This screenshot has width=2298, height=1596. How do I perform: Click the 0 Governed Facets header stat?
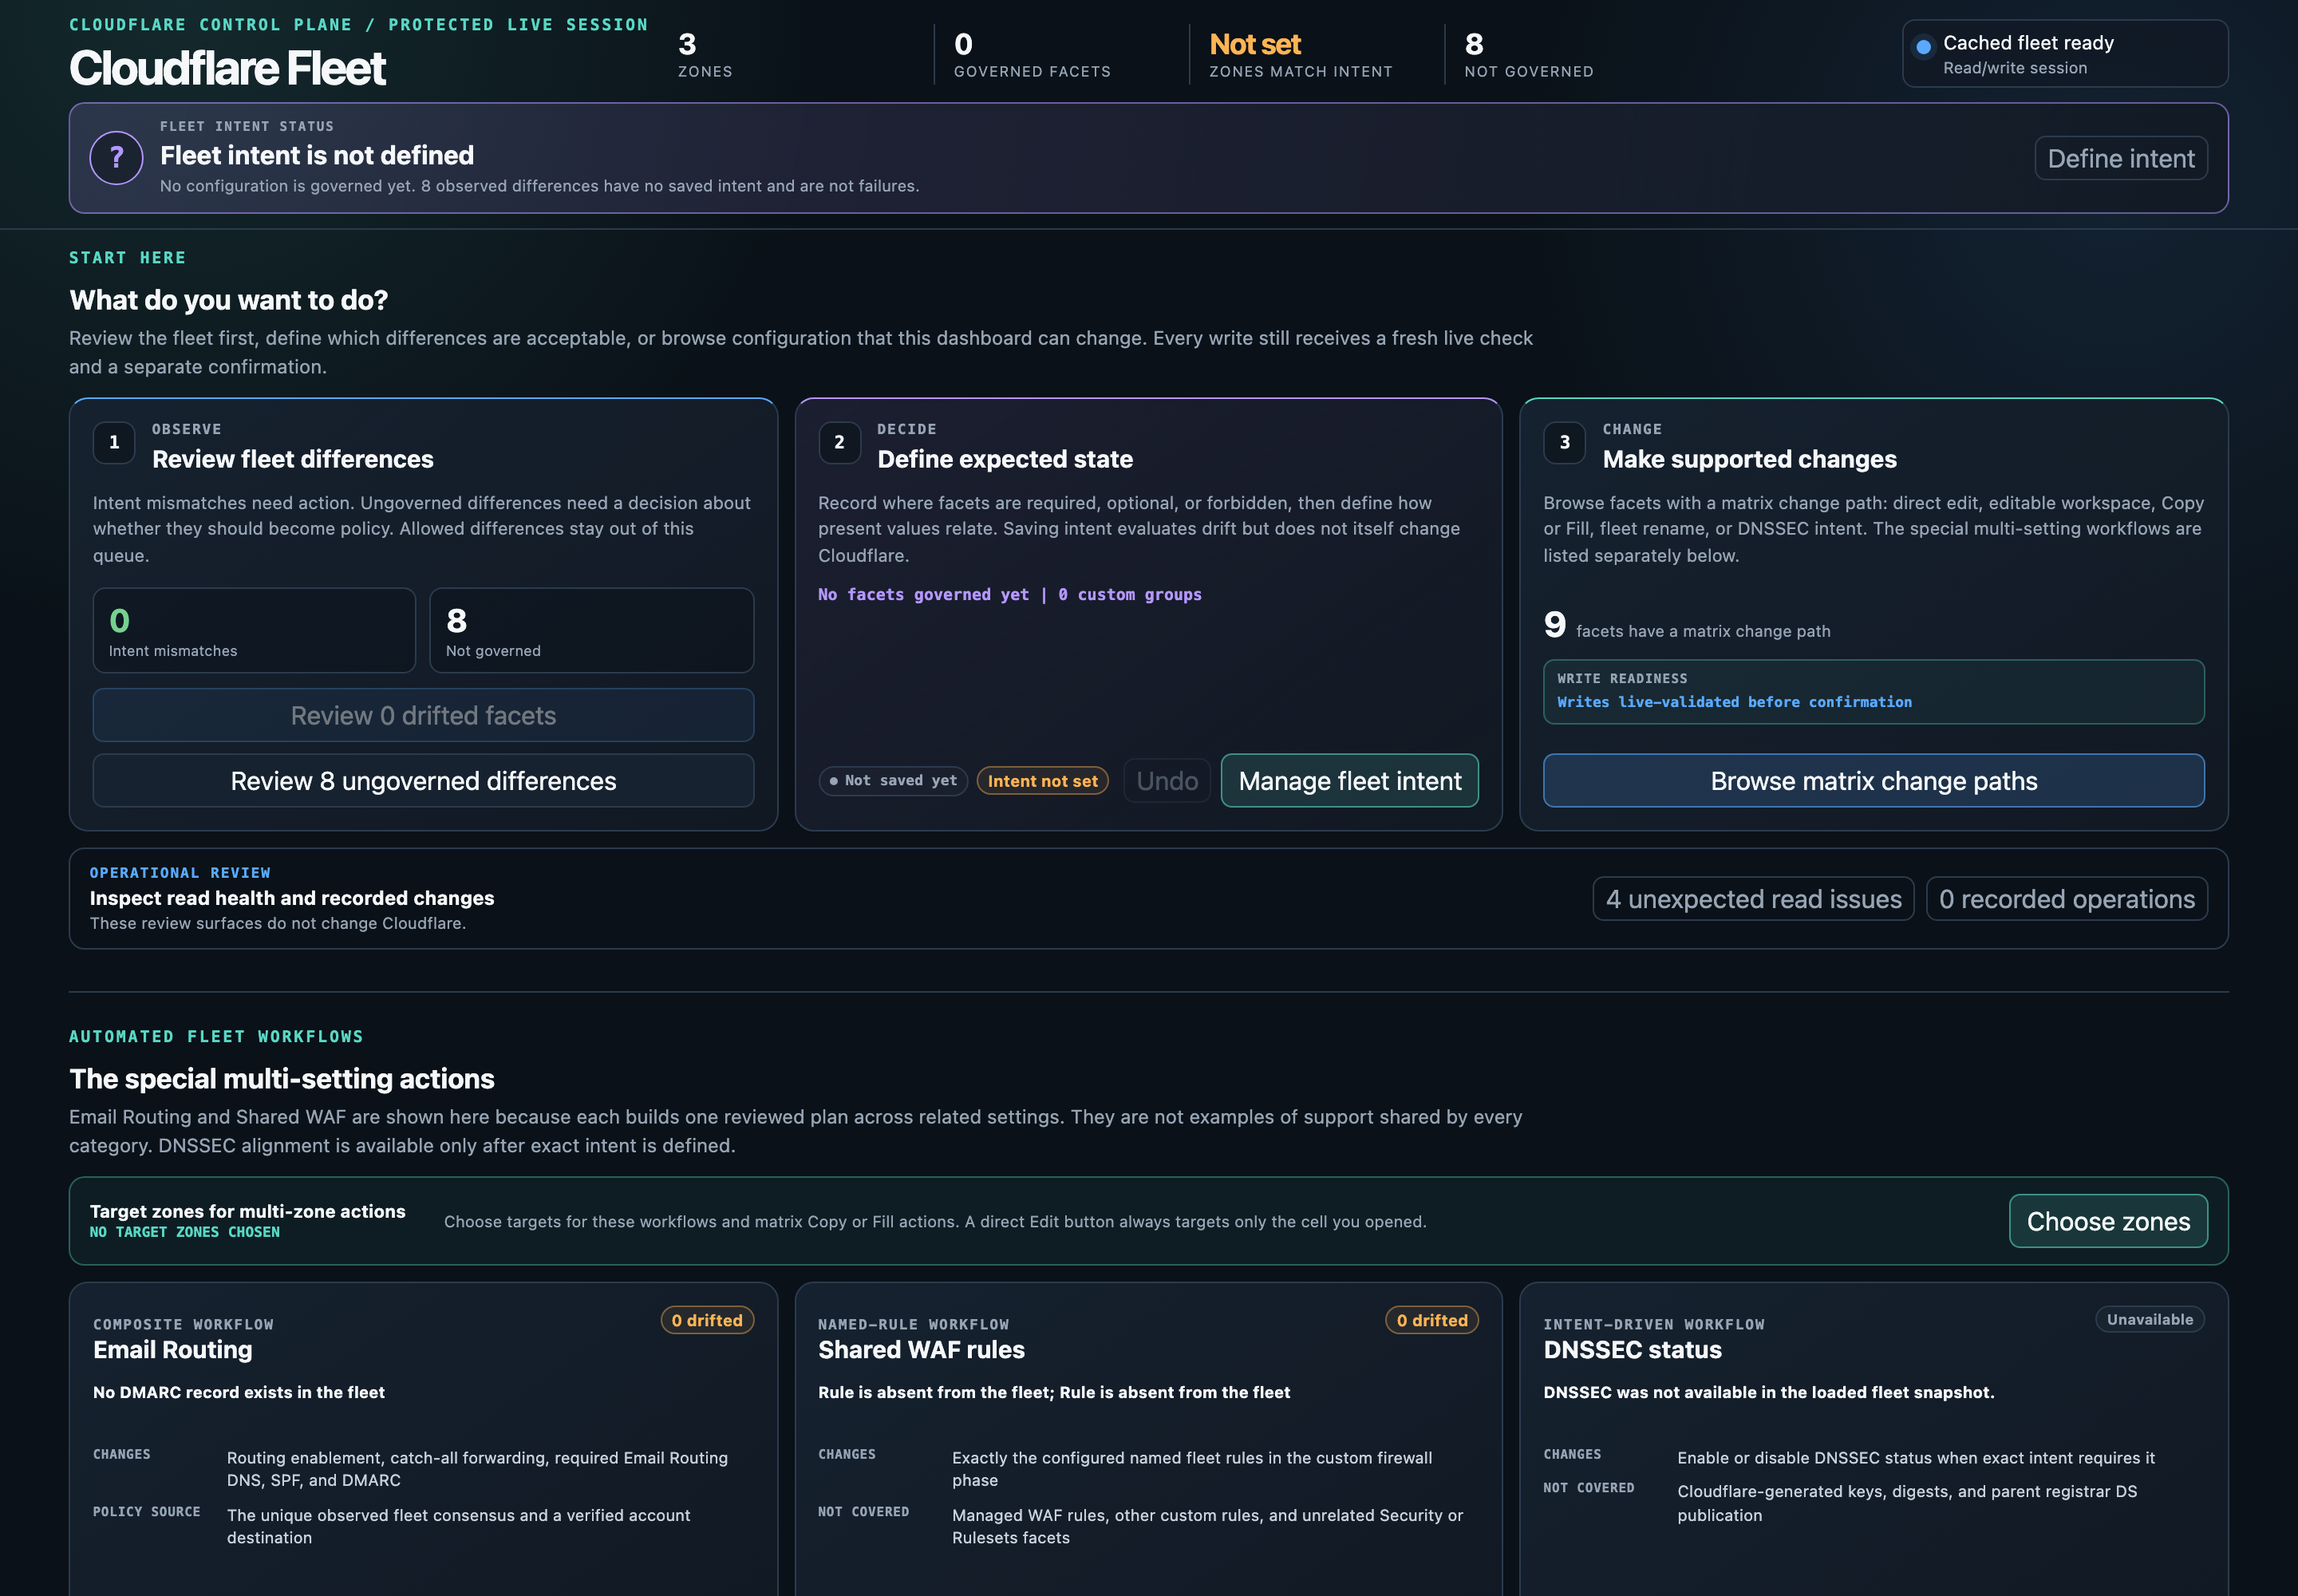click(1032, 55)
